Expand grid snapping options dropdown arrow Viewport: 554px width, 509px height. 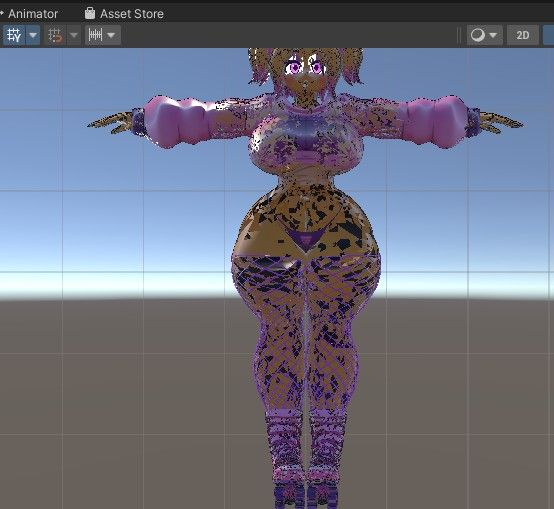pos(74,35)
